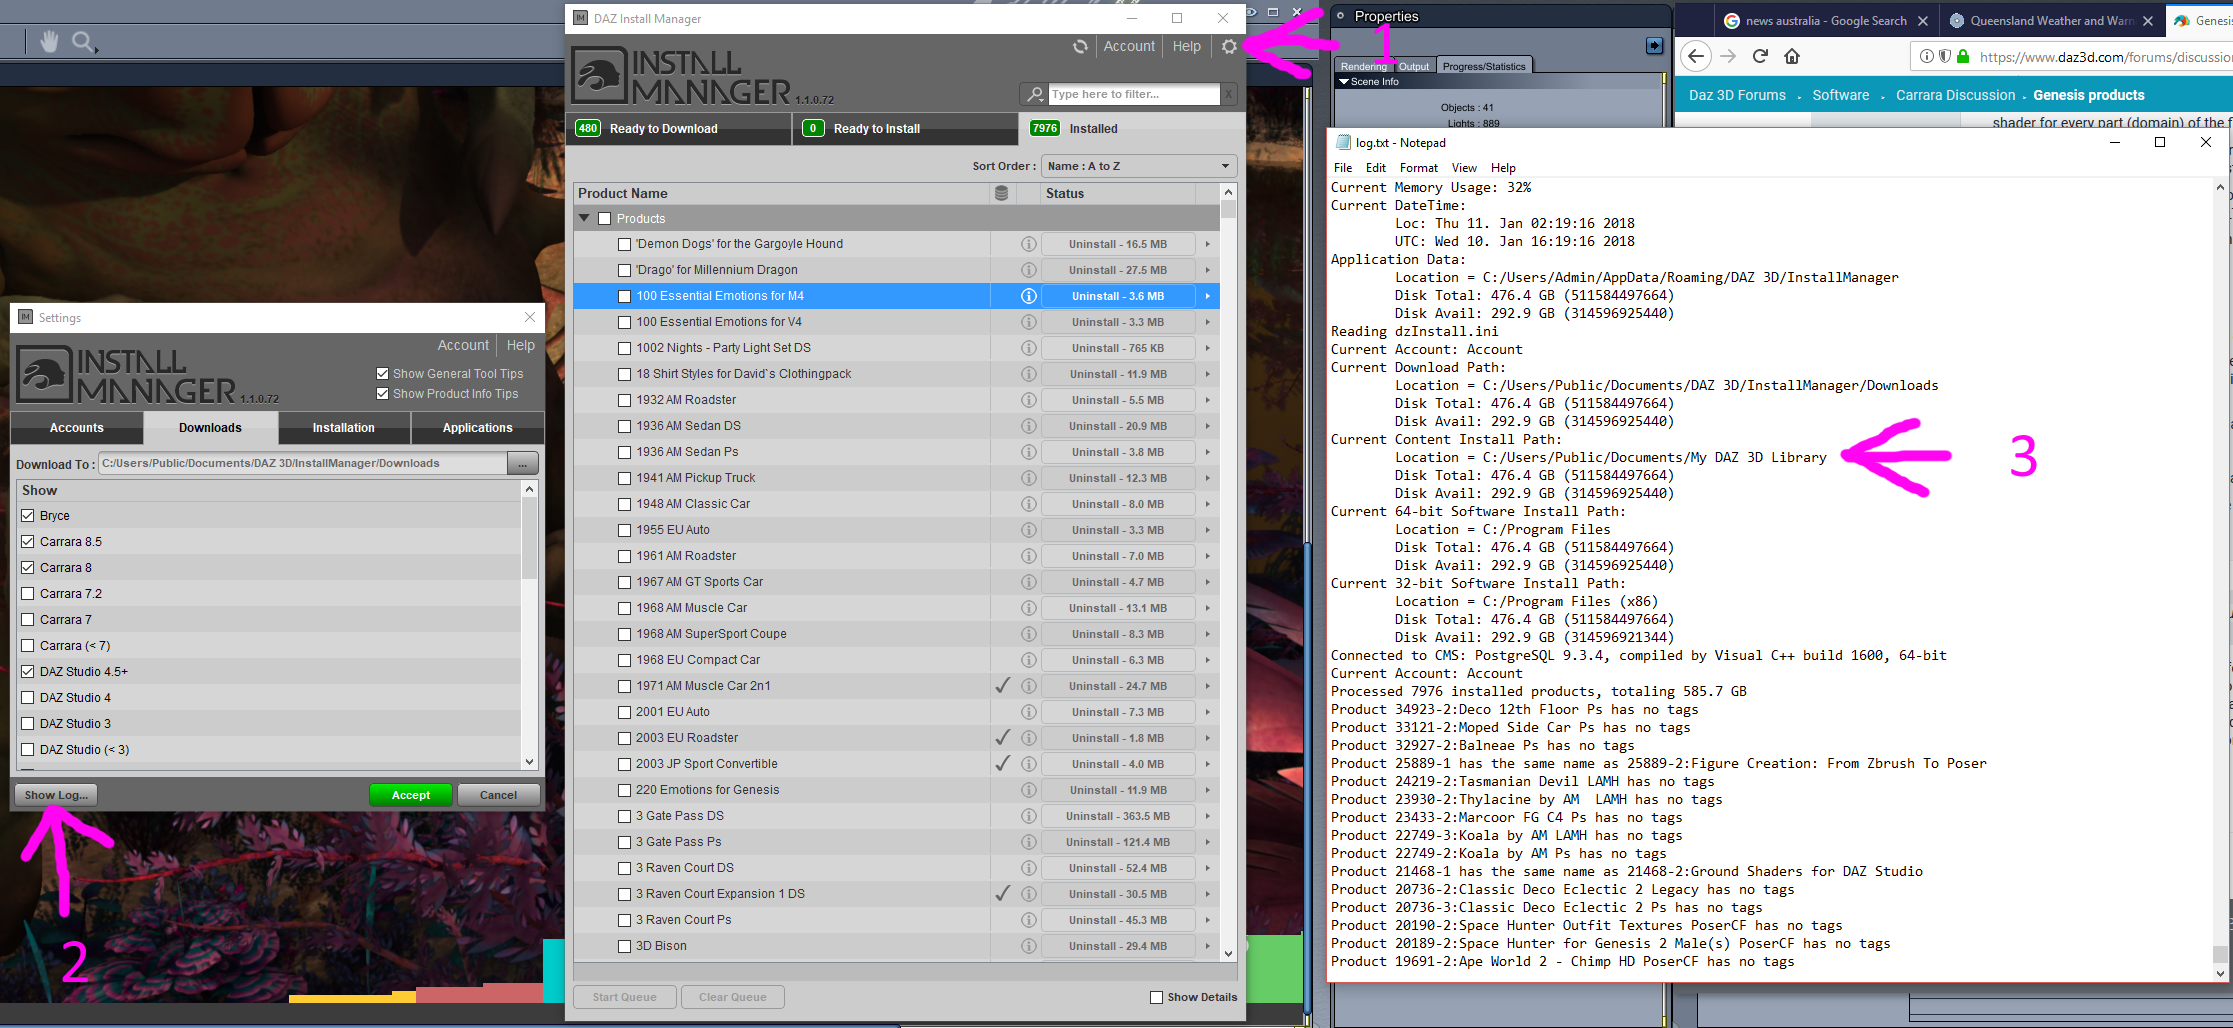Click the refresh icon in DAZ Install Manager
The width and height of the screenshot is (2233, 1028).
1080,46
